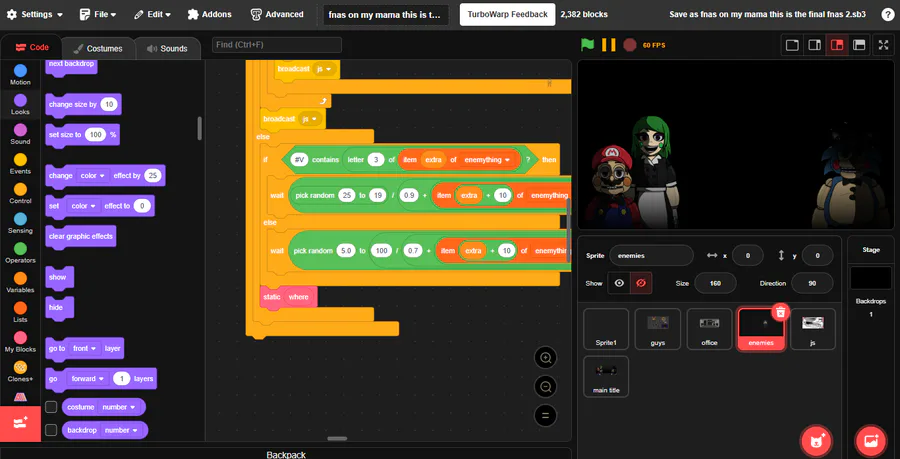Select the Control block category

tap(20, 194)
